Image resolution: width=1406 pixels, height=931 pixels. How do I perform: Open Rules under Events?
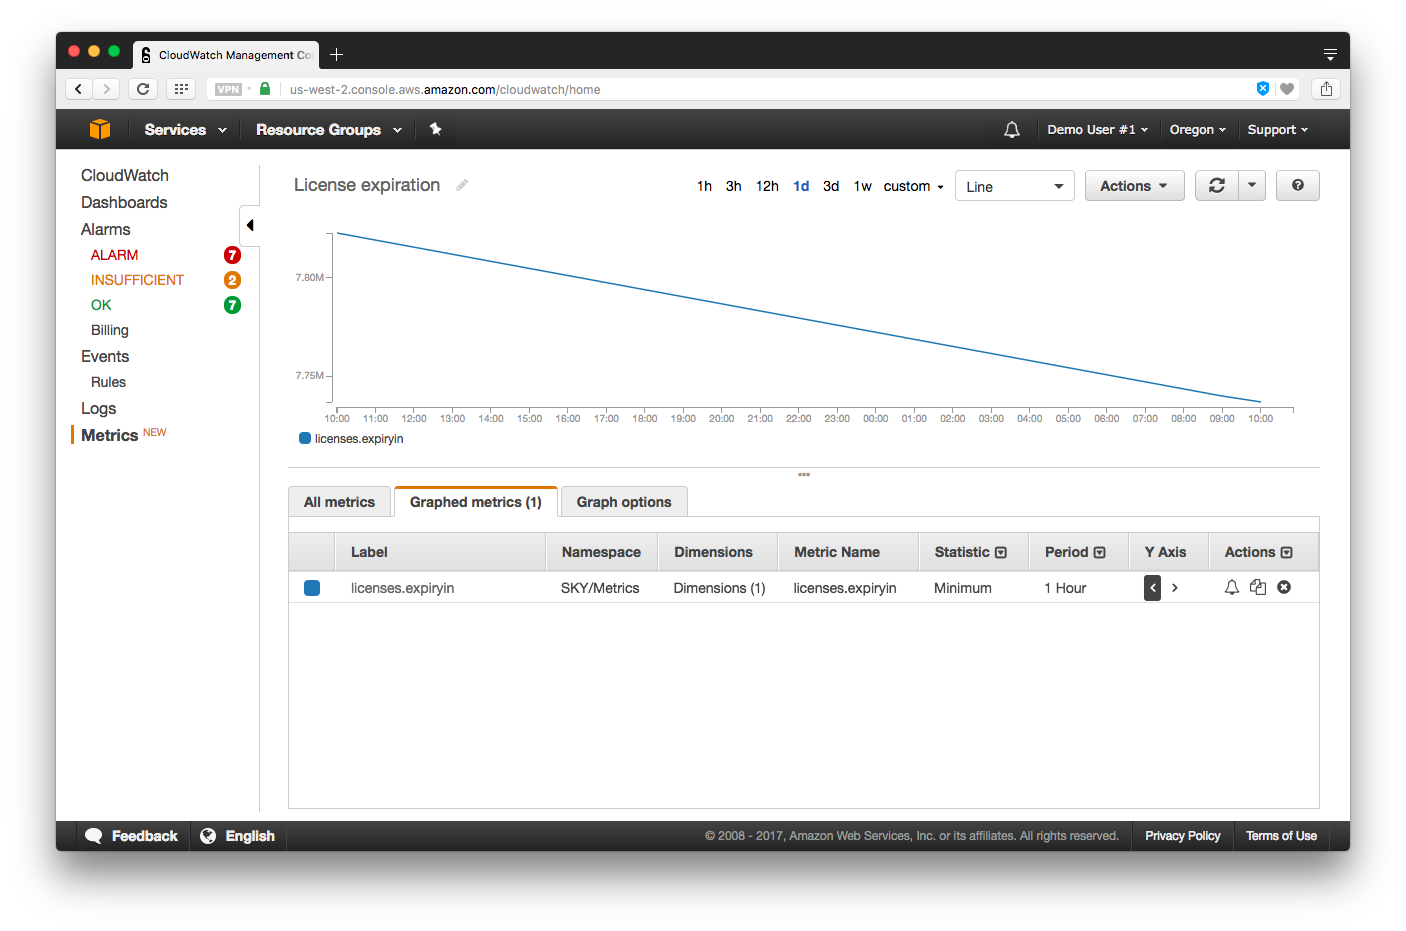[109, 382]
